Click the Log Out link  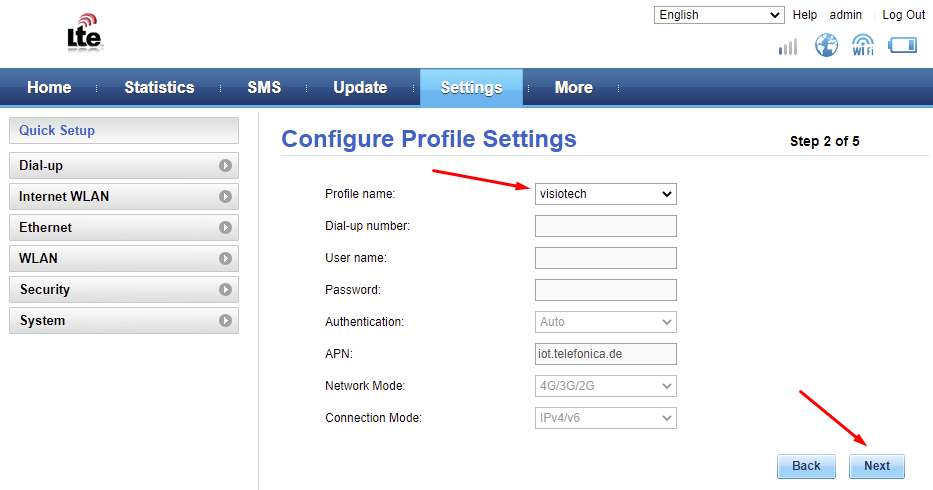point(903,15)
